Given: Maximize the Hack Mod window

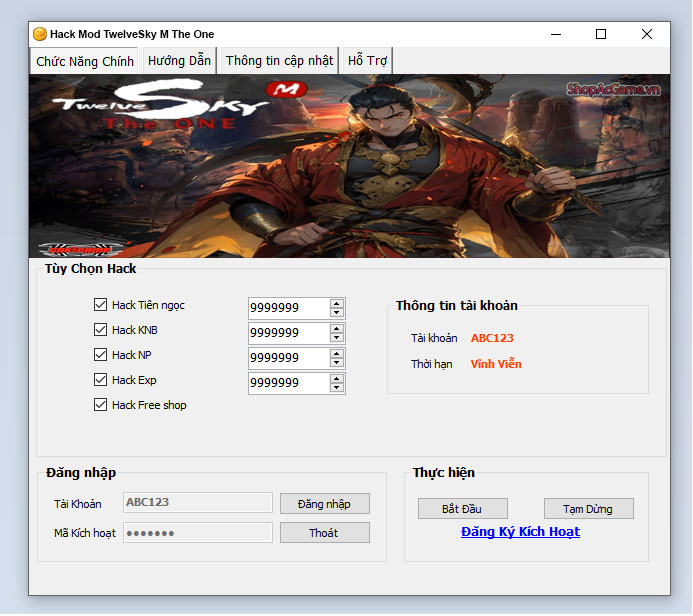Looking at the screenshot, I should coord(601,34).
